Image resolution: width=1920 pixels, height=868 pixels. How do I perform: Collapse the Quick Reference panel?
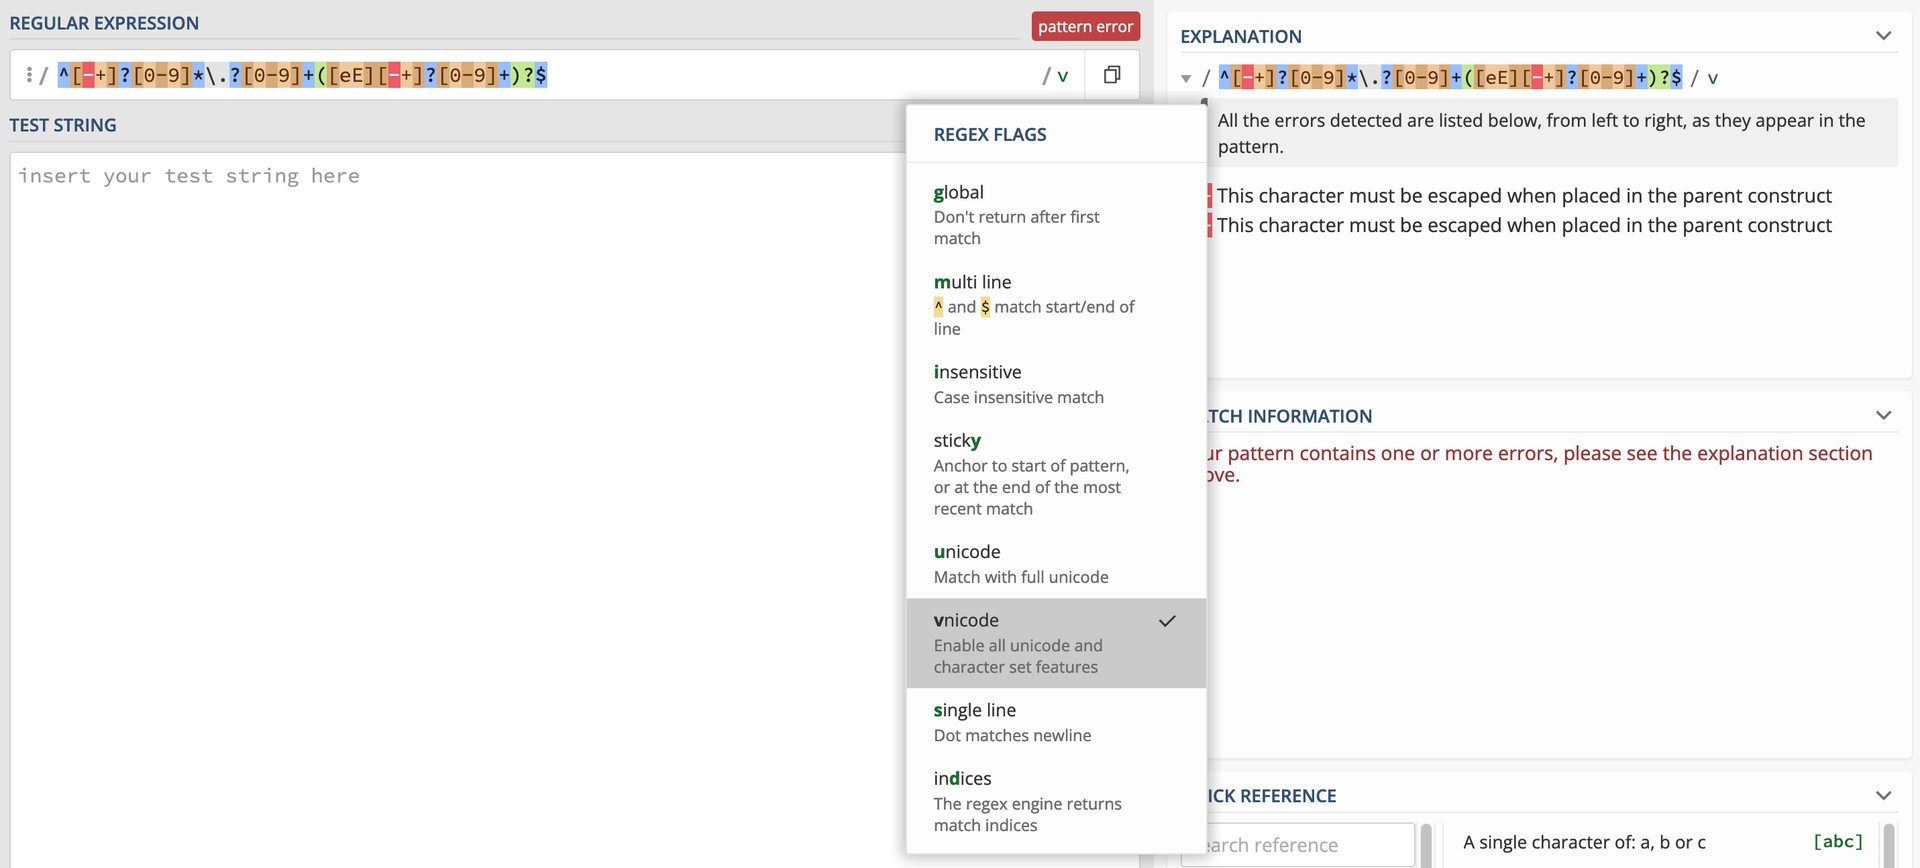point(1883,795)
